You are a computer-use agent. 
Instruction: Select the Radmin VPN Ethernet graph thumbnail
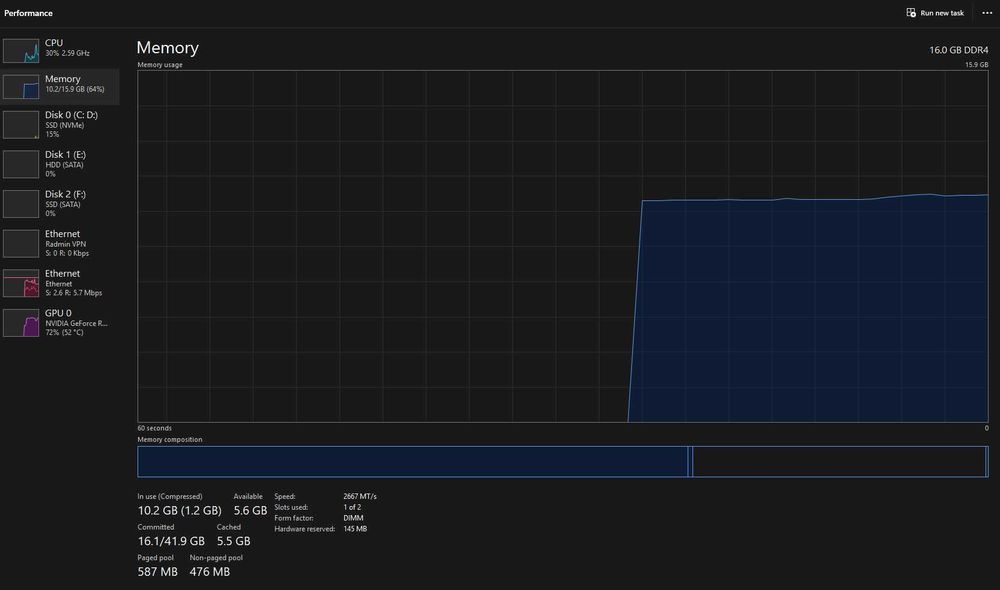coord(21,243)
